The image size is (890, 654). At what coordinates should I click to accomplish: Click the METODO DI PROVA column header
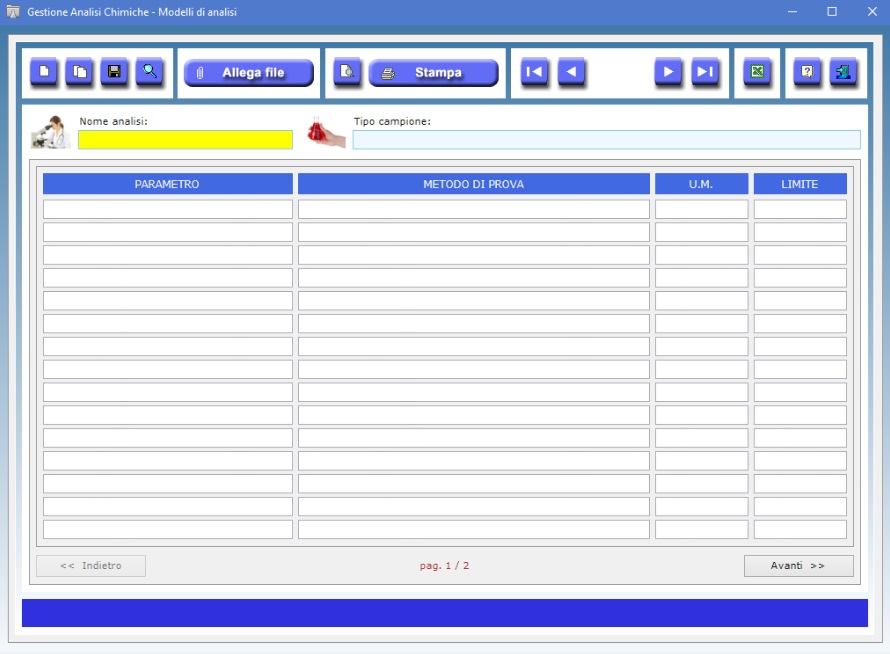tap(474, 184)
